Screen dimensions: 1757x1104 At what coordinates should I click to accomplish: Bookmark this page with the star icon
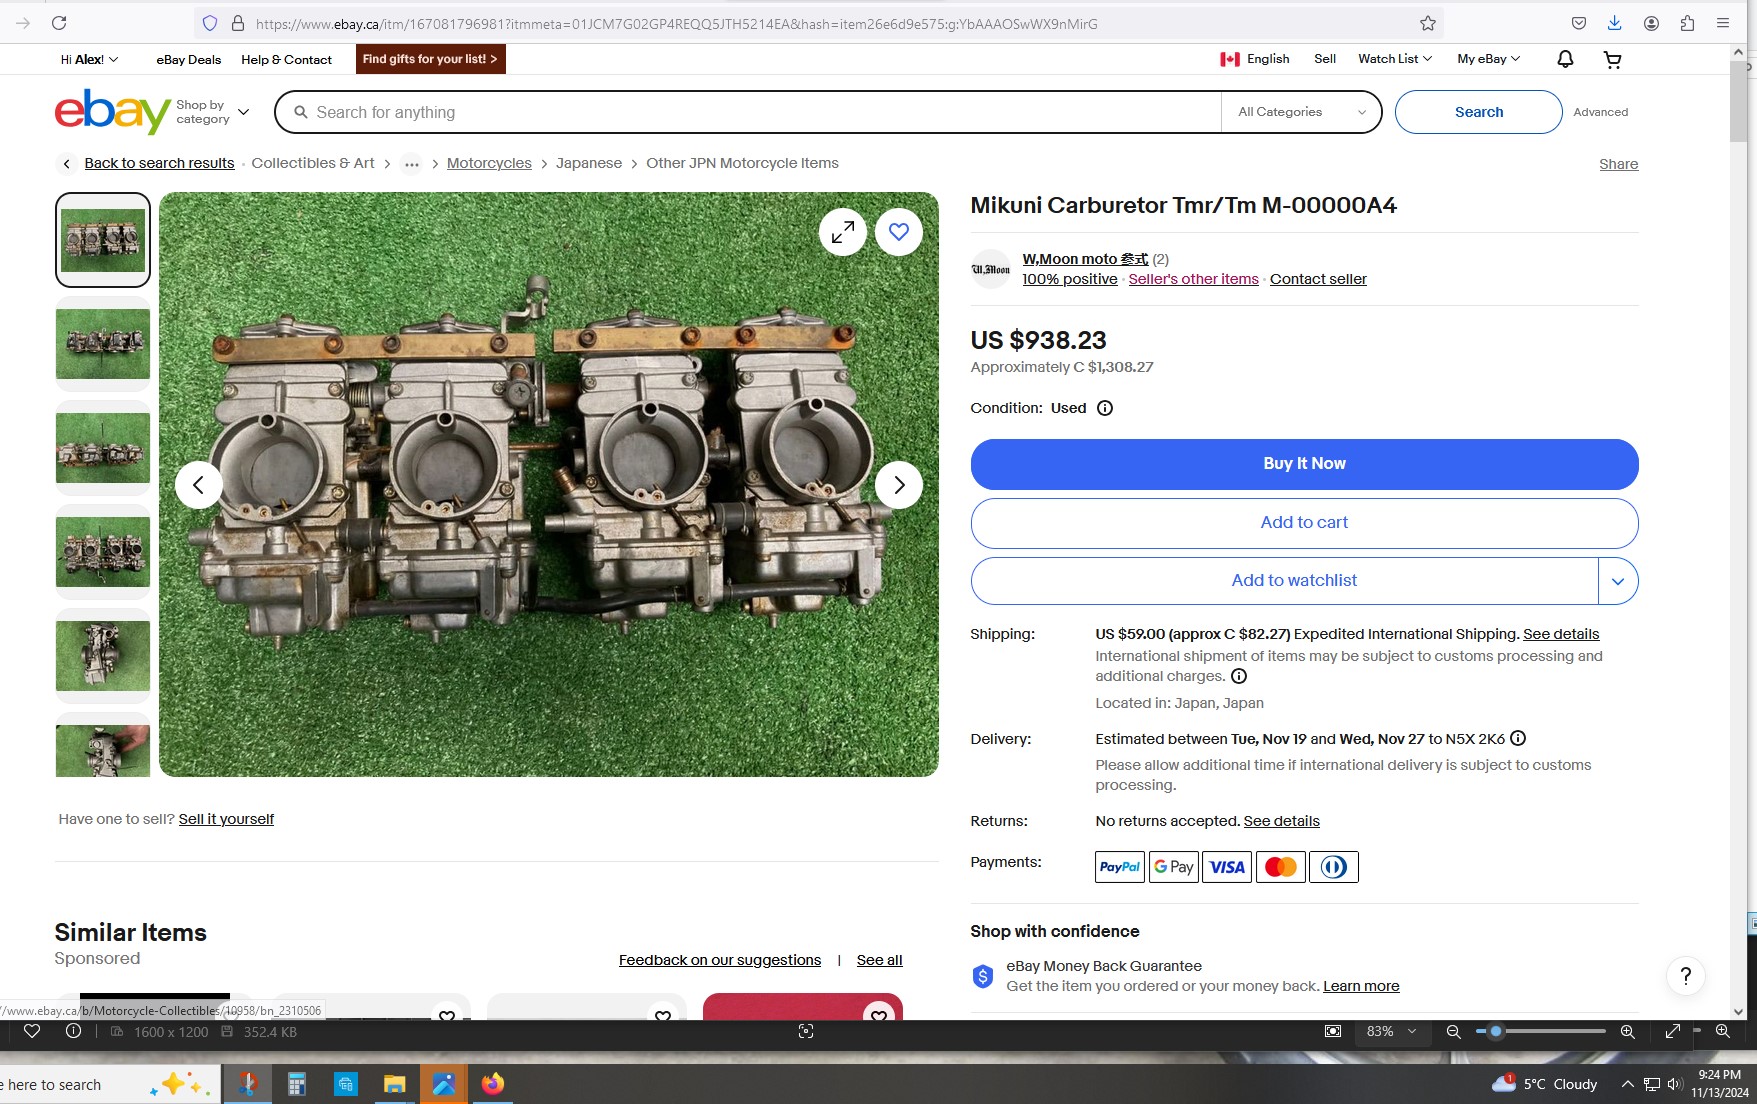(x=1427, y=23)
